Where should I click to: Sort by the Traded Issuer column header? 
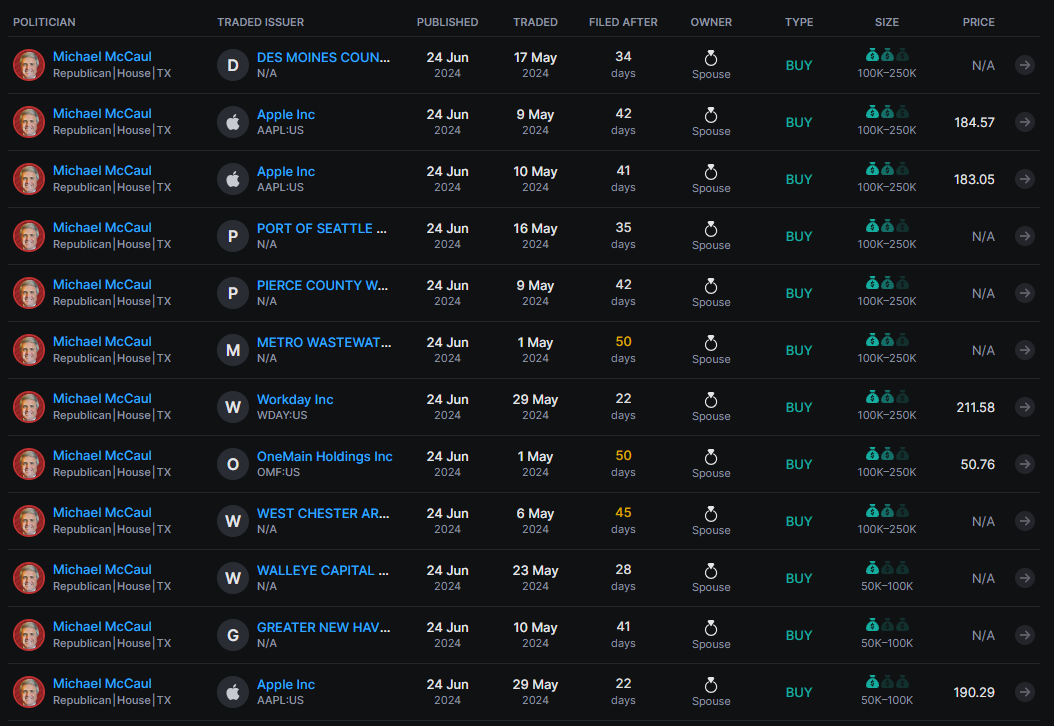point(261,22)
